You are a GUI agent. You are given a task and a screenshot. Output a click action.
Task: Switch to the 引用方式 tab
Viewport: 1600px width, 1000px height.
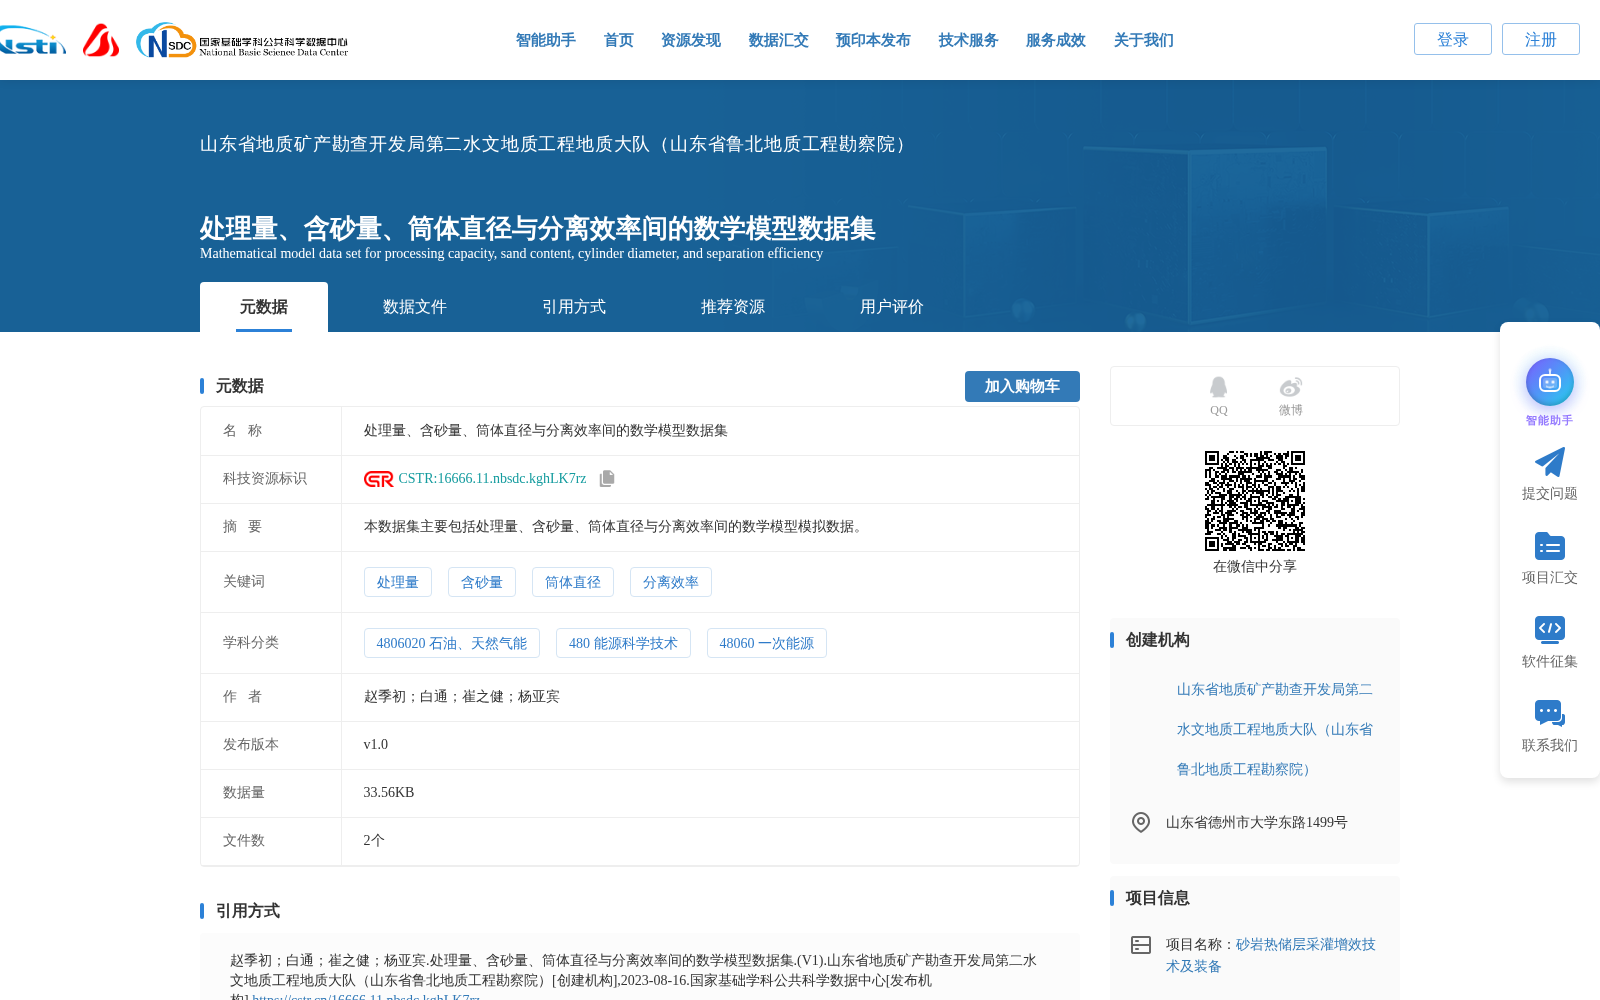point(573,307)
